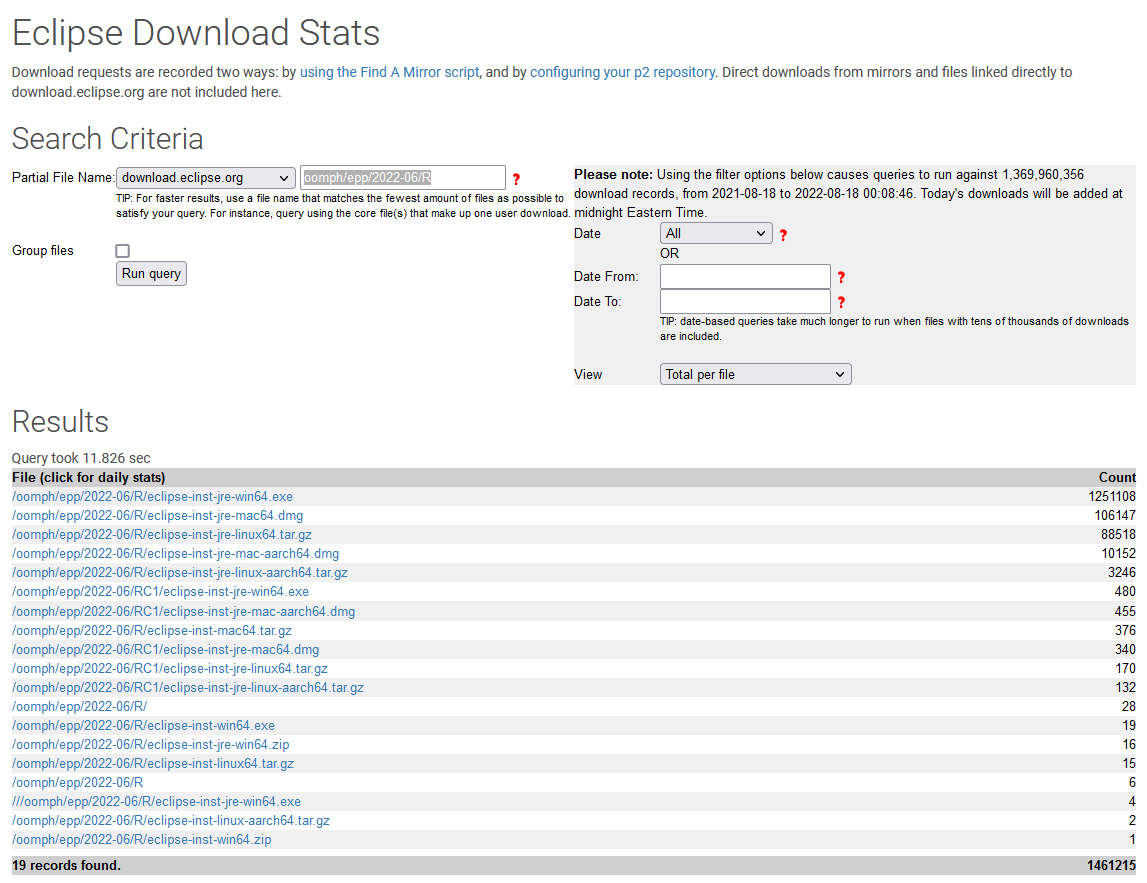Click the count value 3246
Viewport: 1147px width, 883px height.
click(x=1121, y=573)
